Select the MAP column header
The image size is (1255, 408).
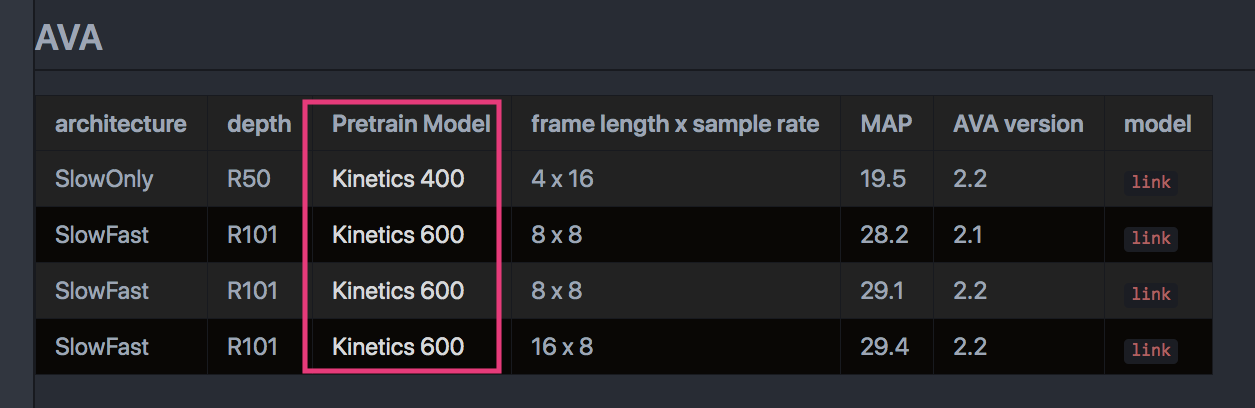click(886, 124)
